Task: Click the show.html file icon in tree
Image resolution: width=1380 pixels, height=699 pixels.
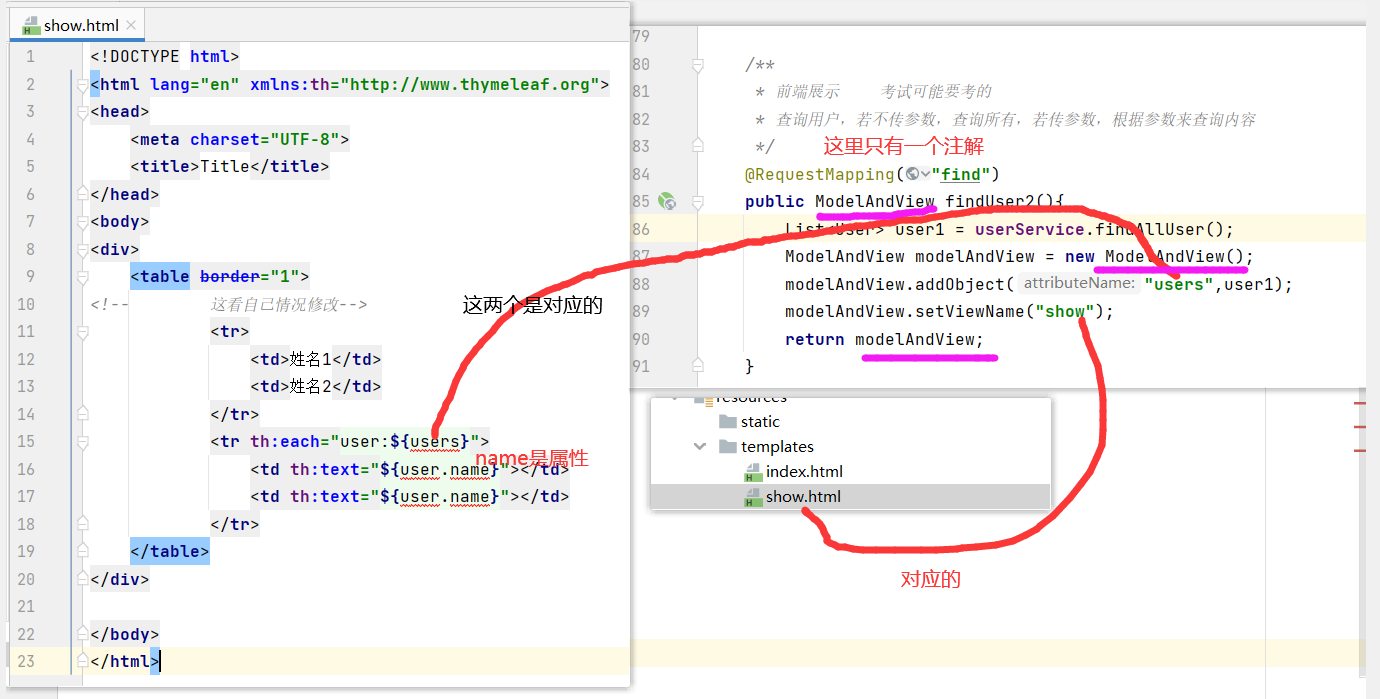Action: tap(754, 497)
